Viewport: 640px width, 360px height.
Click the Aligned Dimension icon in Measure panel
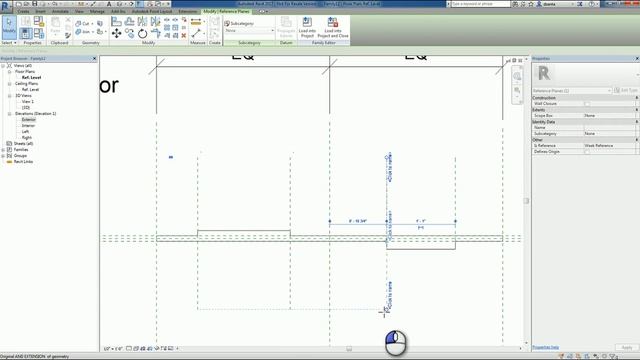[x=196, y=22]
